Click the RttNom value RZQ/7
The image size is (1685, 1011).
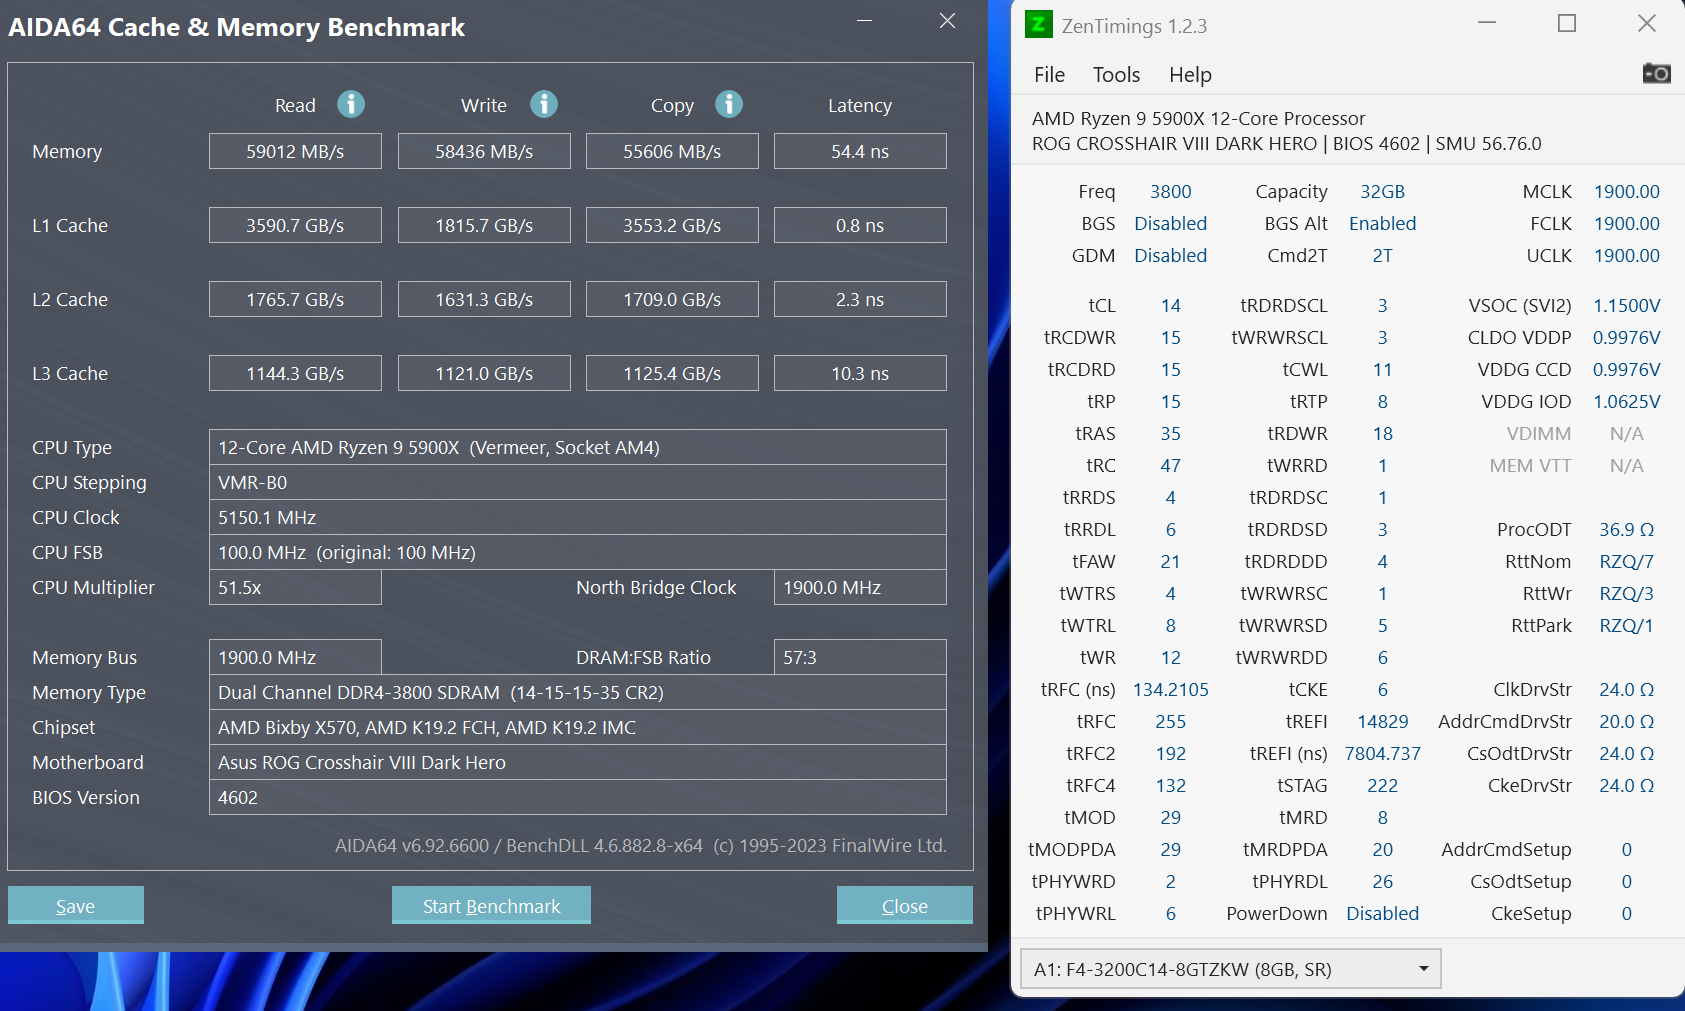click(1626, 561)
